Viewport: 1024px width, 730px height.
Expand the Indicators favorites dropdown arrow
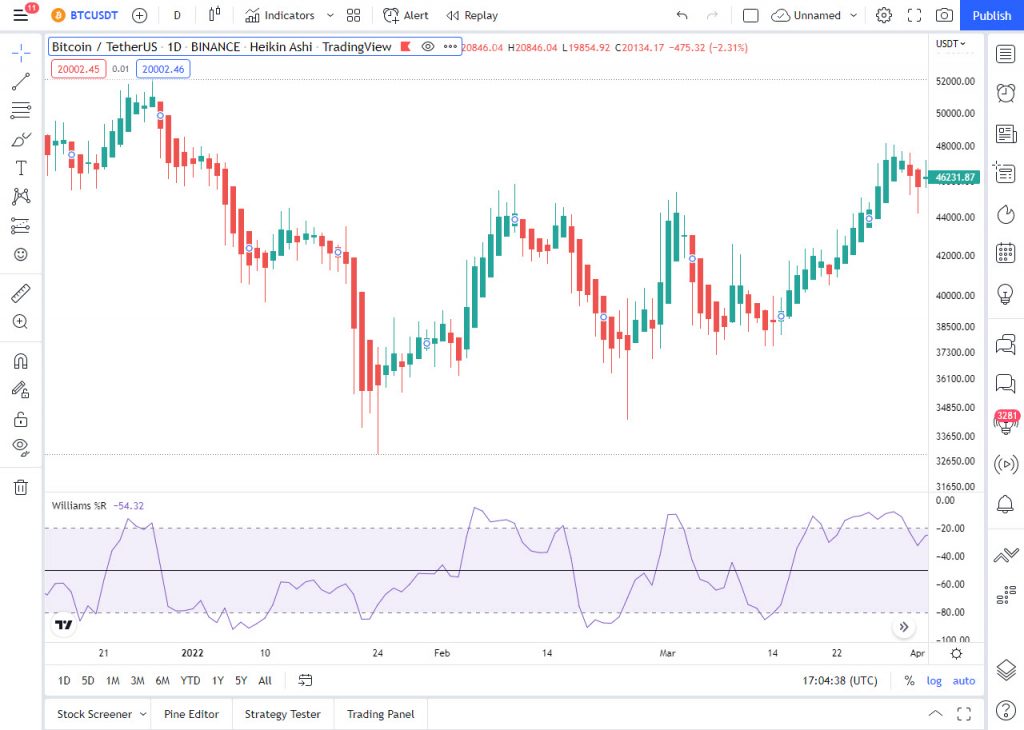click(x=330, y=15)
